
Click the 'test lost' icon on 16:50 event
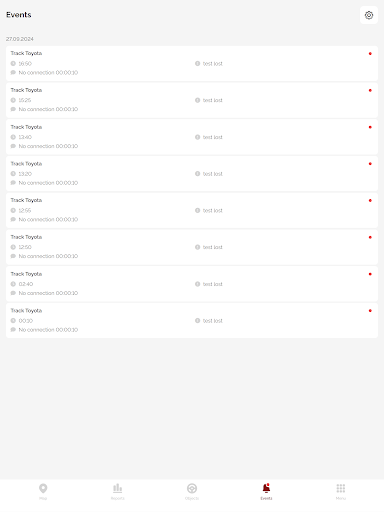[197, 63]
